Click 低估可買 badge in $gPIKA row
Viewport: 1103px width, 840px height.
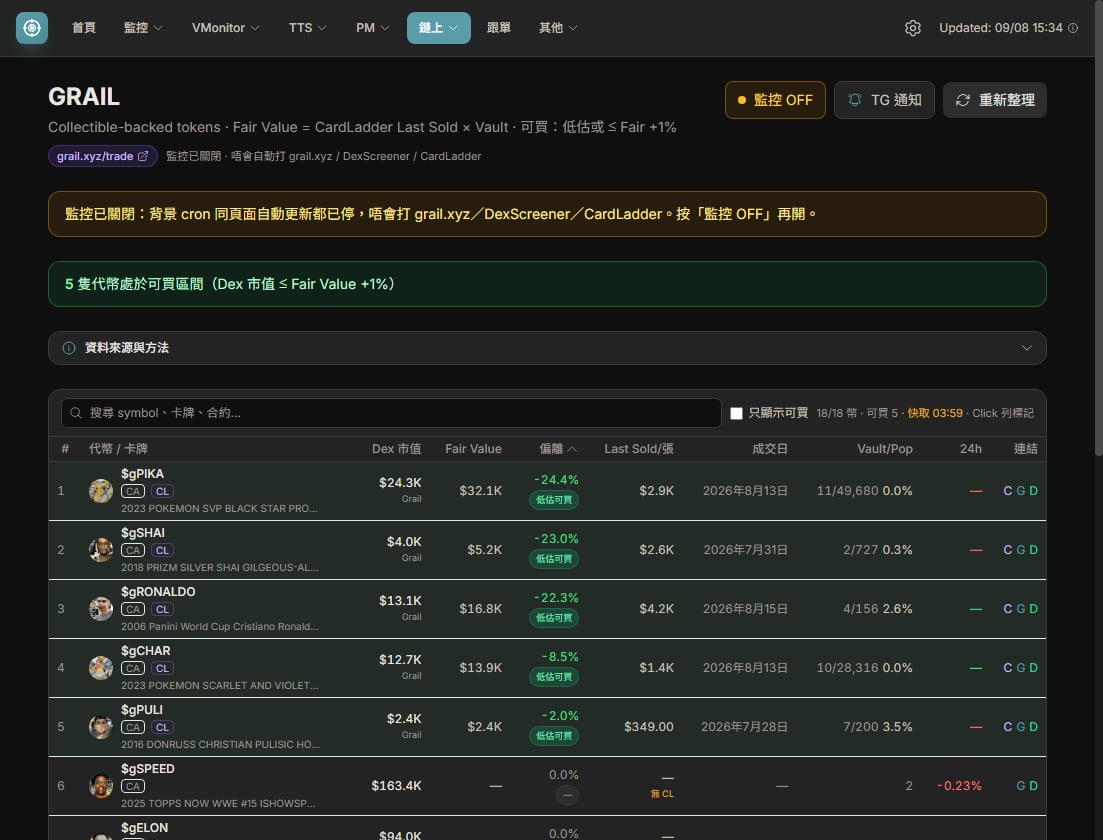pos(554,499)
